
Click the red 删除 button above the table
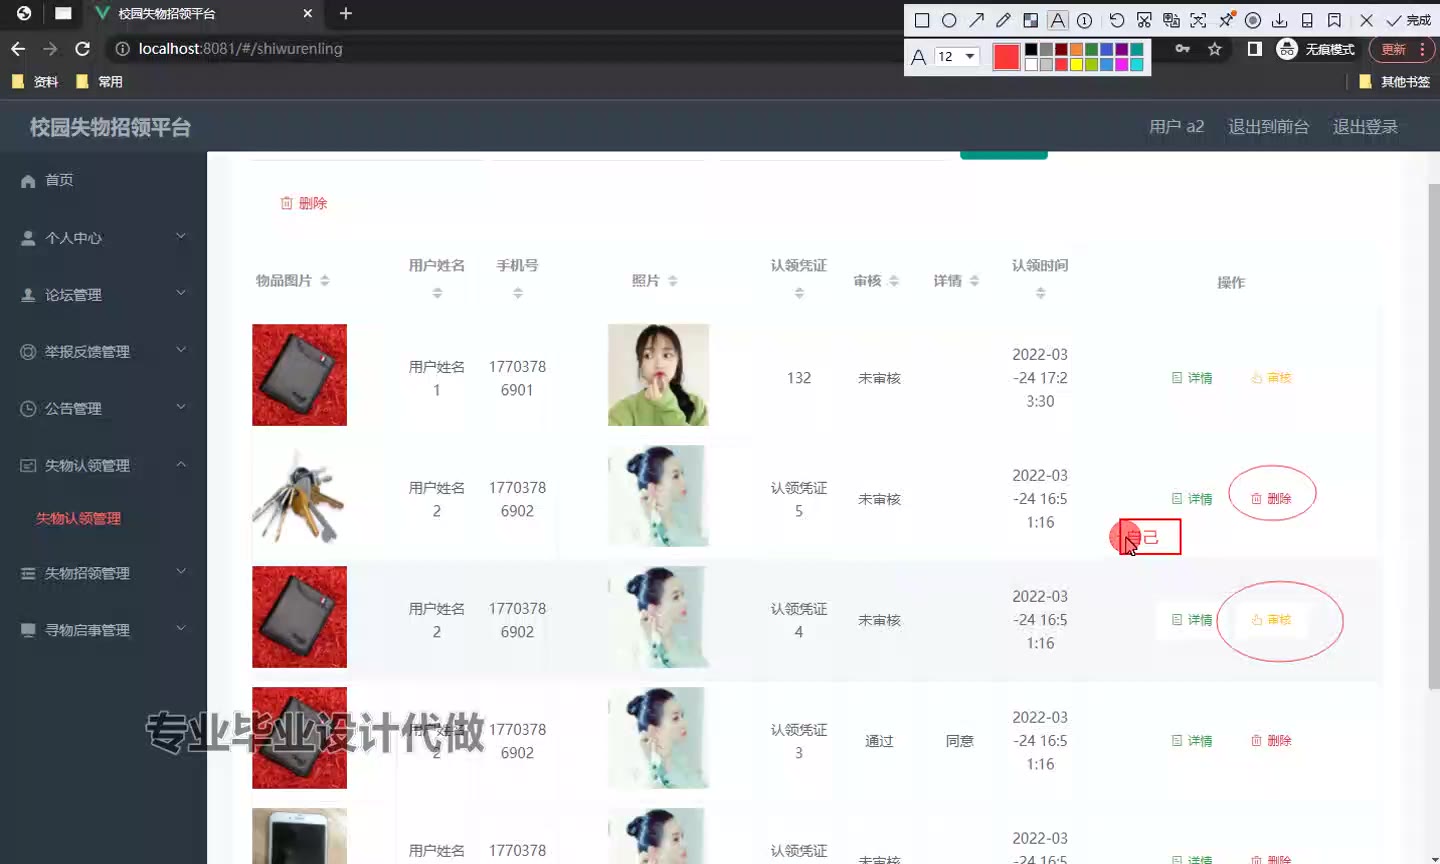pyautogui.click(x=304, y=203)
